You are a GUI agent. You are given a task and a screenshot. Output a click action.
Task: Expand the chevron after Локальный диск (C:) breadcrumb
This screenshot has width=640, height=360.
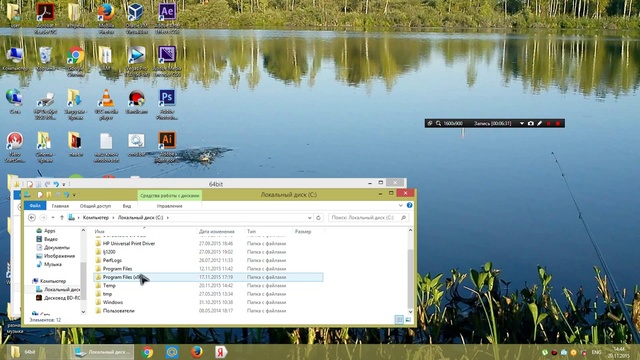coord(168,218)
